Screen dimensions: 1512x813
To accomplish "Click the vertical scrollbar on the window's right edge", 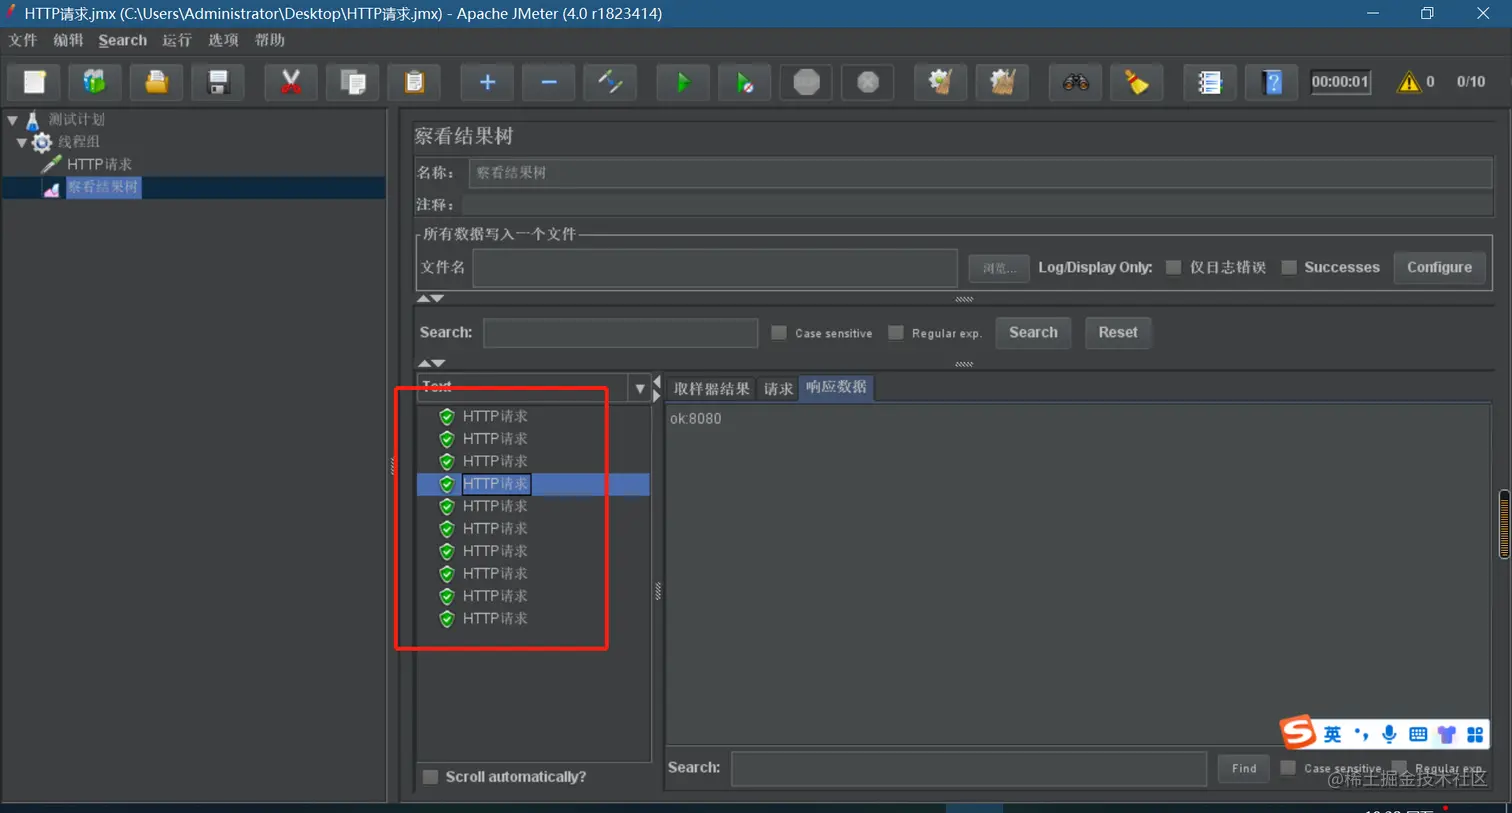I will coord(1504,524).
